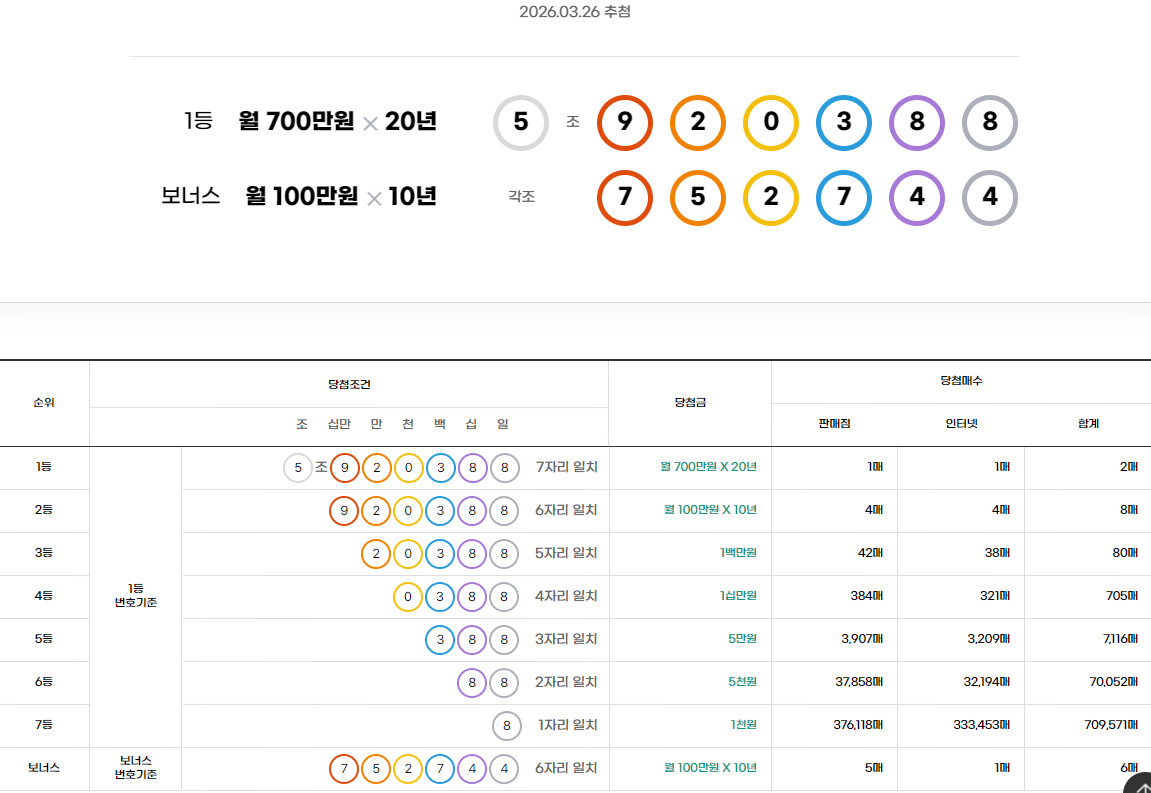Click the large gray group ball 5

click(520, 123)
